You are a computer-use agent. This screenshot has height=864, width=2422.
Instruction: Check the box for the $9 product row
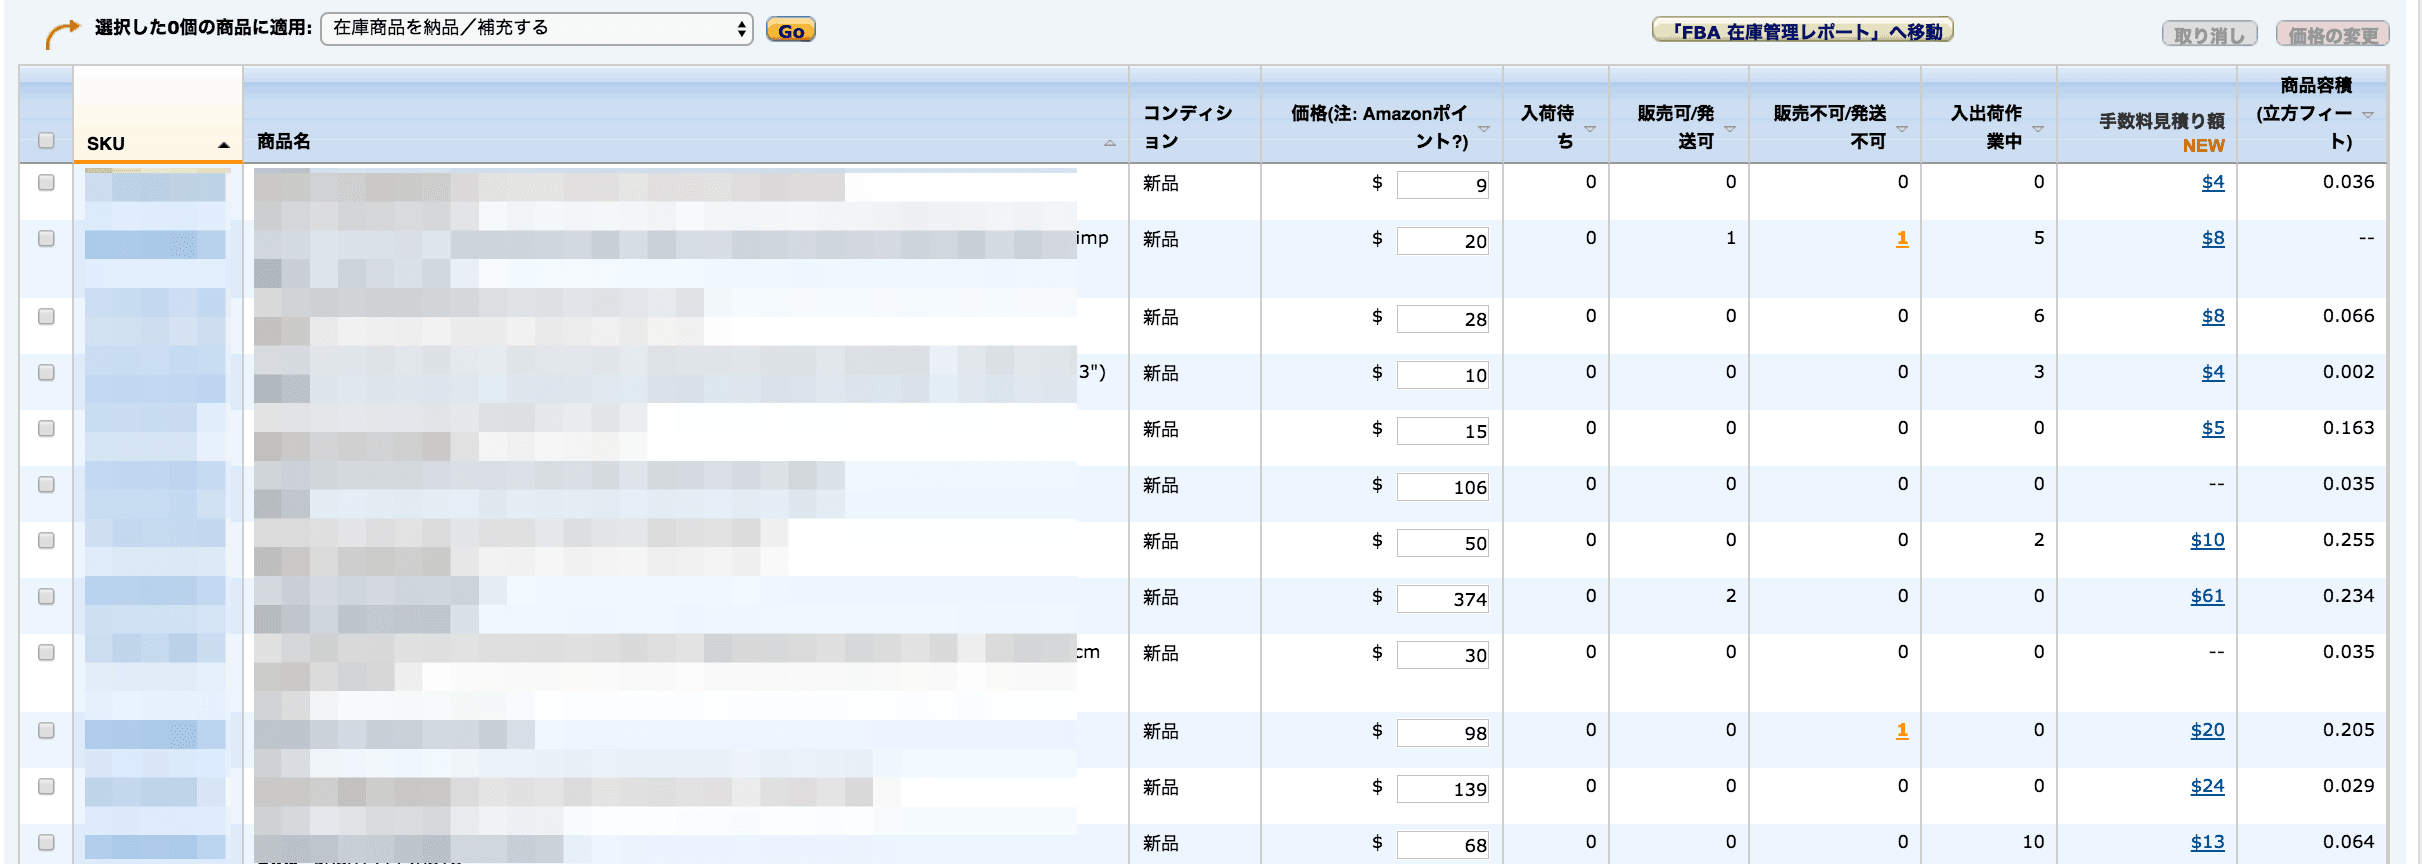point(46,182)
